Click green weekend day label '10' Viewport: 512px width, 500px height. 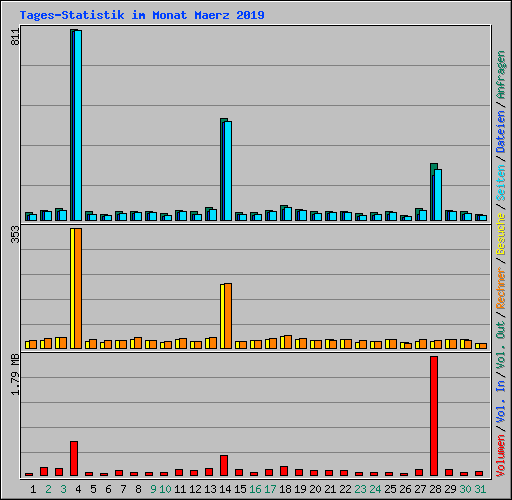click(x=165, y=489)
